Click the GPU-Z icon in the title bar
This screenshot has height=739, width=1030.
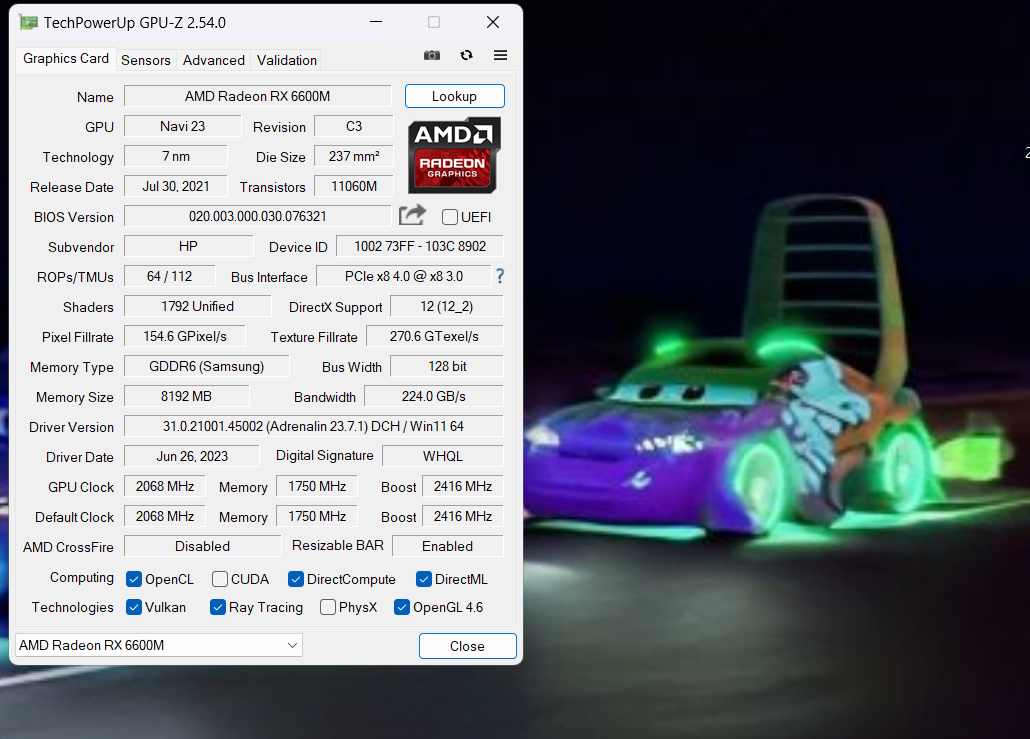point(27,21)
